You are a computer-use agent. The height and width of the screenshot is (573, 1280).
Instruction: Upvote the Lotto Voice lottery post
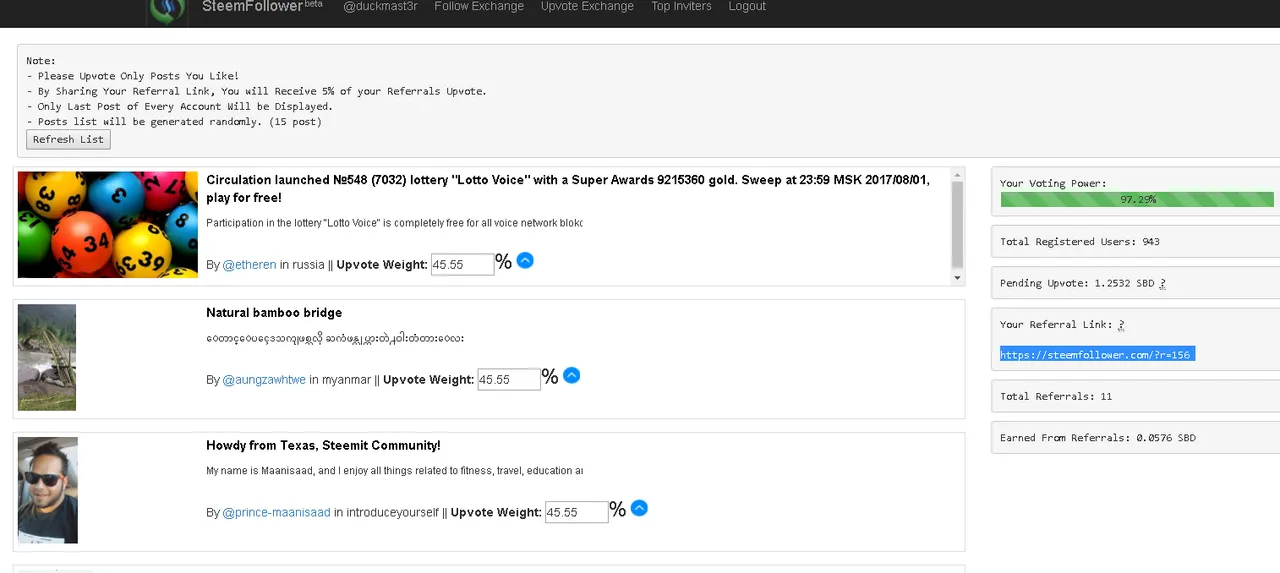point(525,260)
